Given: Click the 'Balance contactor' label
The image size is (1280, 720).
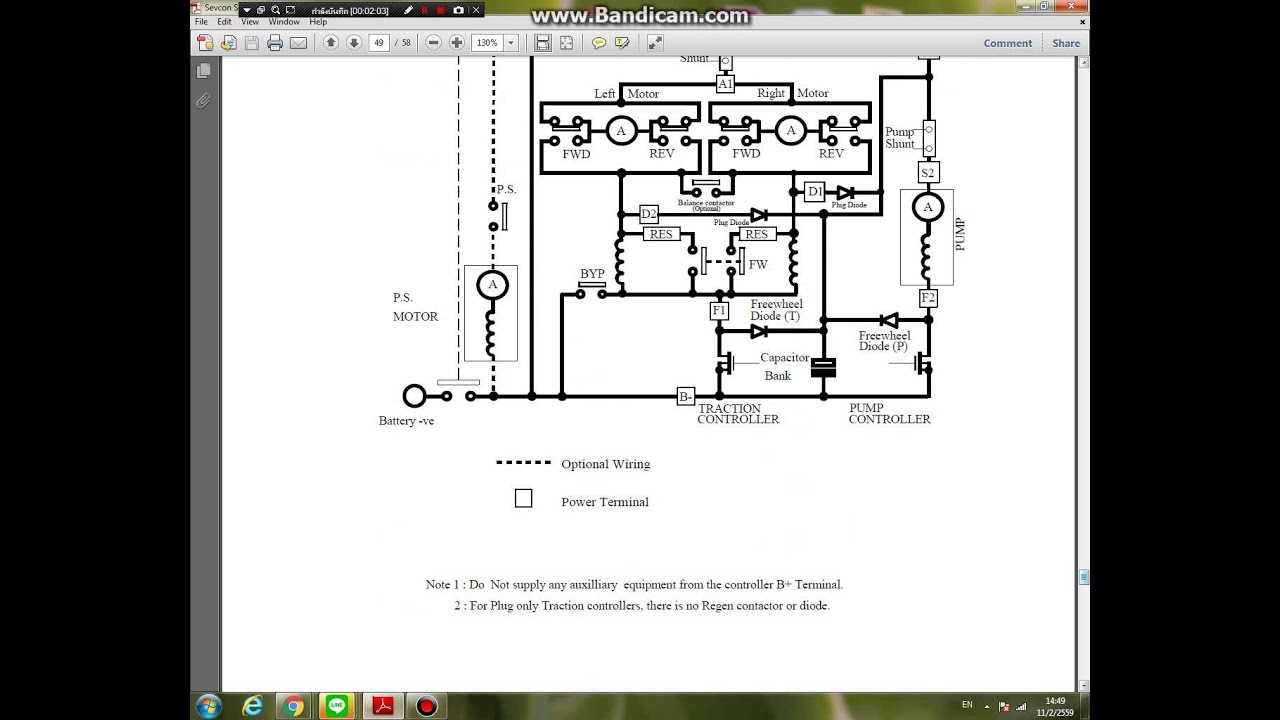Looking at the screenshot, I should pos(706,203).
